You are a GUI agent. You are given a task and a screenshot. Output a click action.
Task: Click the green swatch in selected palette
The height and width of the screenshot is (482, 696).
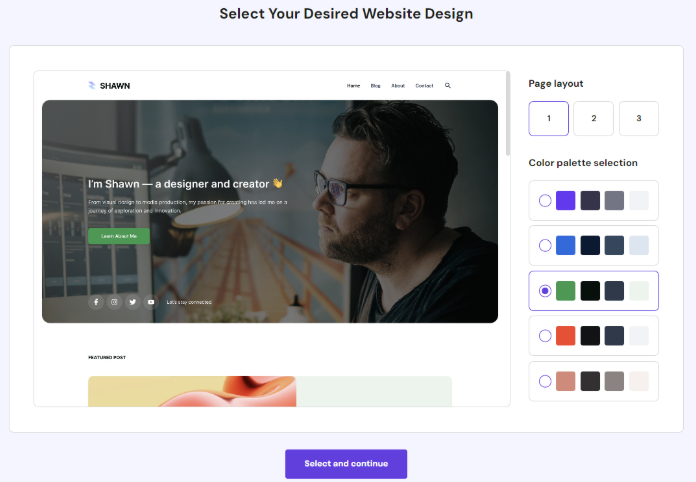coord(566,291)
